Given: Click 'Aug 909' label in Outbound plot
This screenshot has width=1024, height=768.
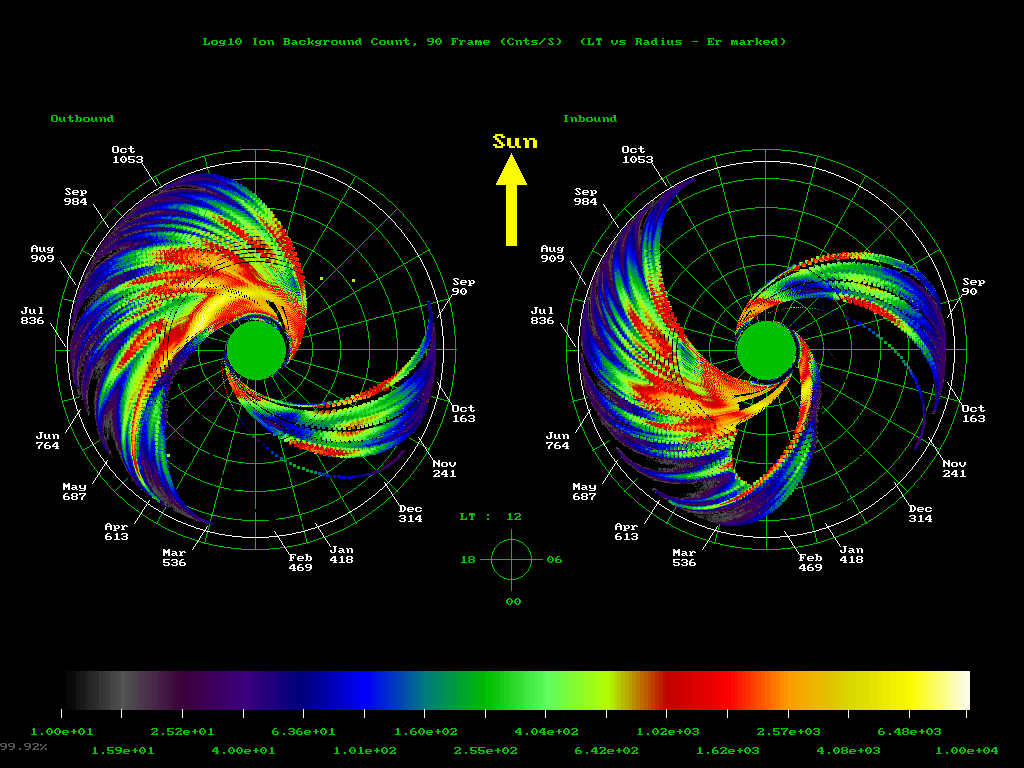Looking at the screenshot, I should [x=42, y=253].
